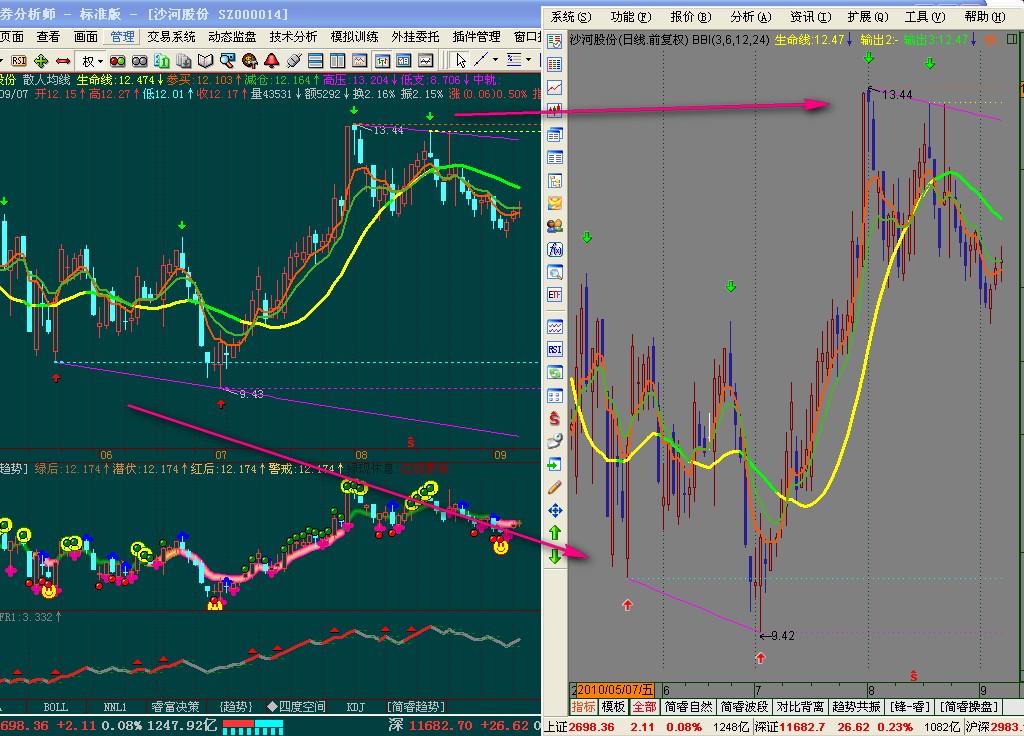
Task: Expand the line drawing tool dropdown arrow
Action: point(496,62)
